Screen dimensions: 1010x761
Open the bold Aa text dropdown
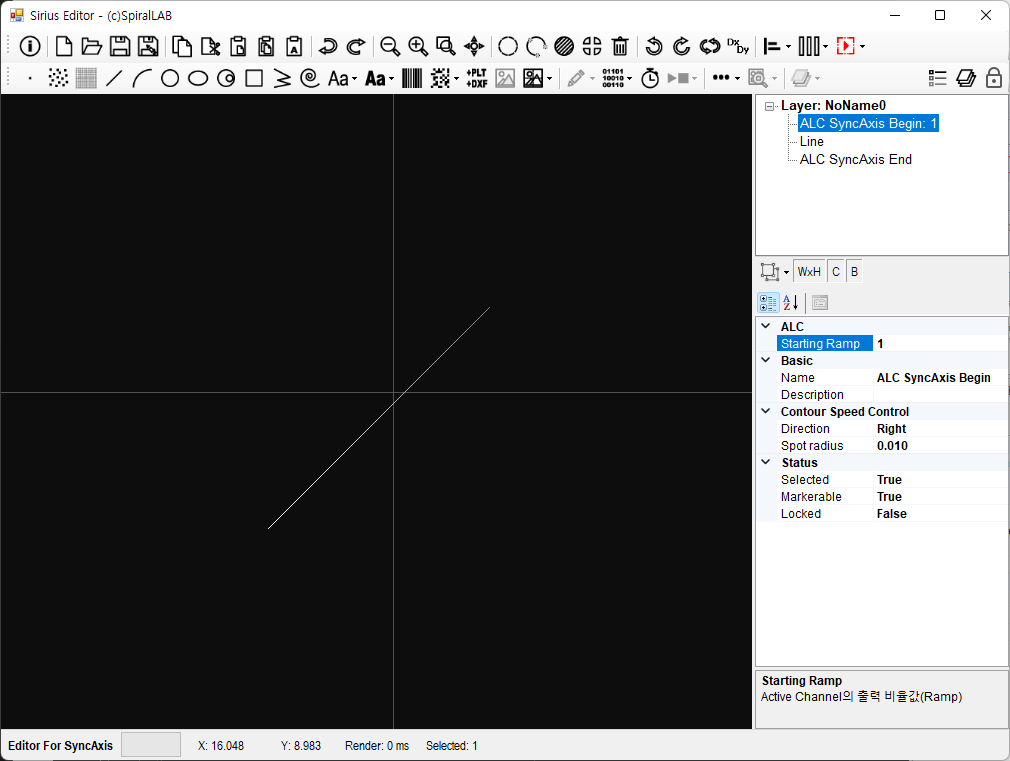click(x=391, y=79)
